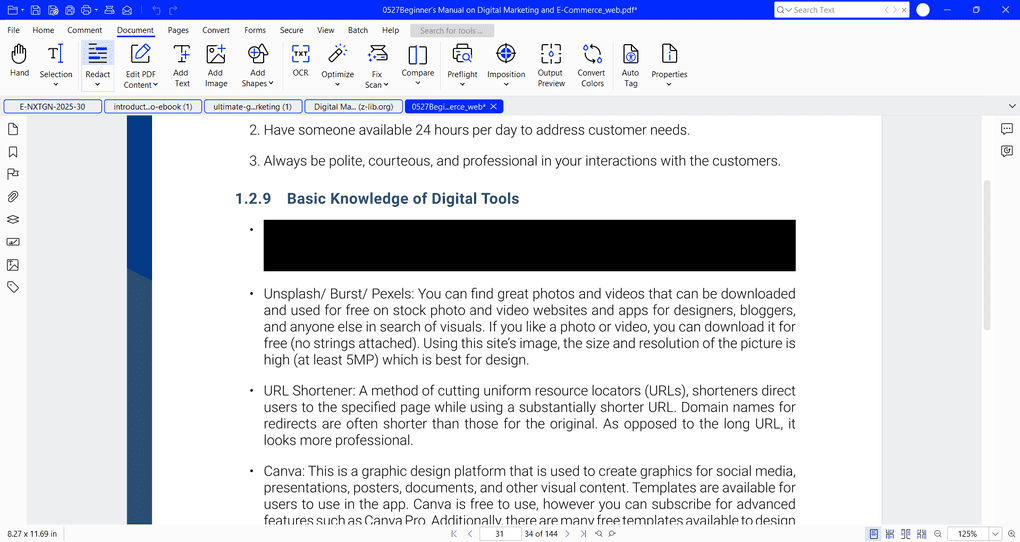Enable two-page facing view mode
The width and height of the screenshot is (1020, 542).
point(906,534)
